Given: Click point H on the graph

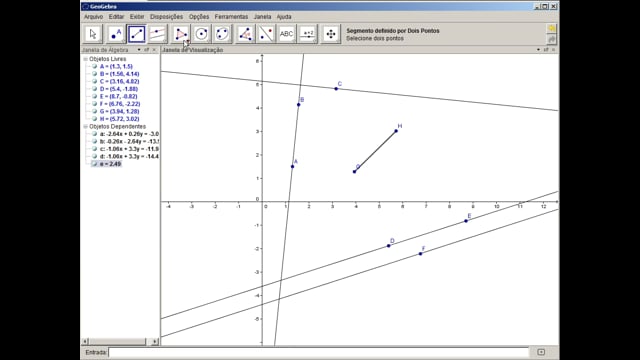Looking at the screenshot, I should click(x=396, y=131).
